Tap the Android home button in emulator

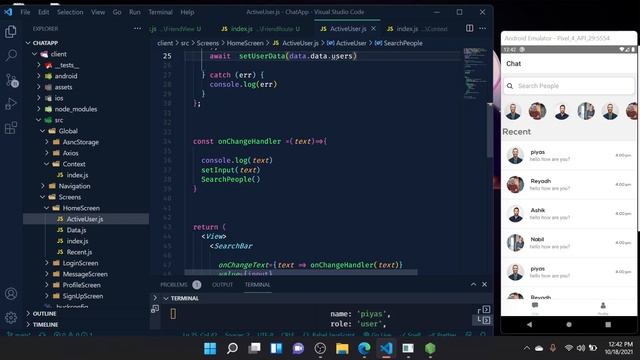click(569, 324)
